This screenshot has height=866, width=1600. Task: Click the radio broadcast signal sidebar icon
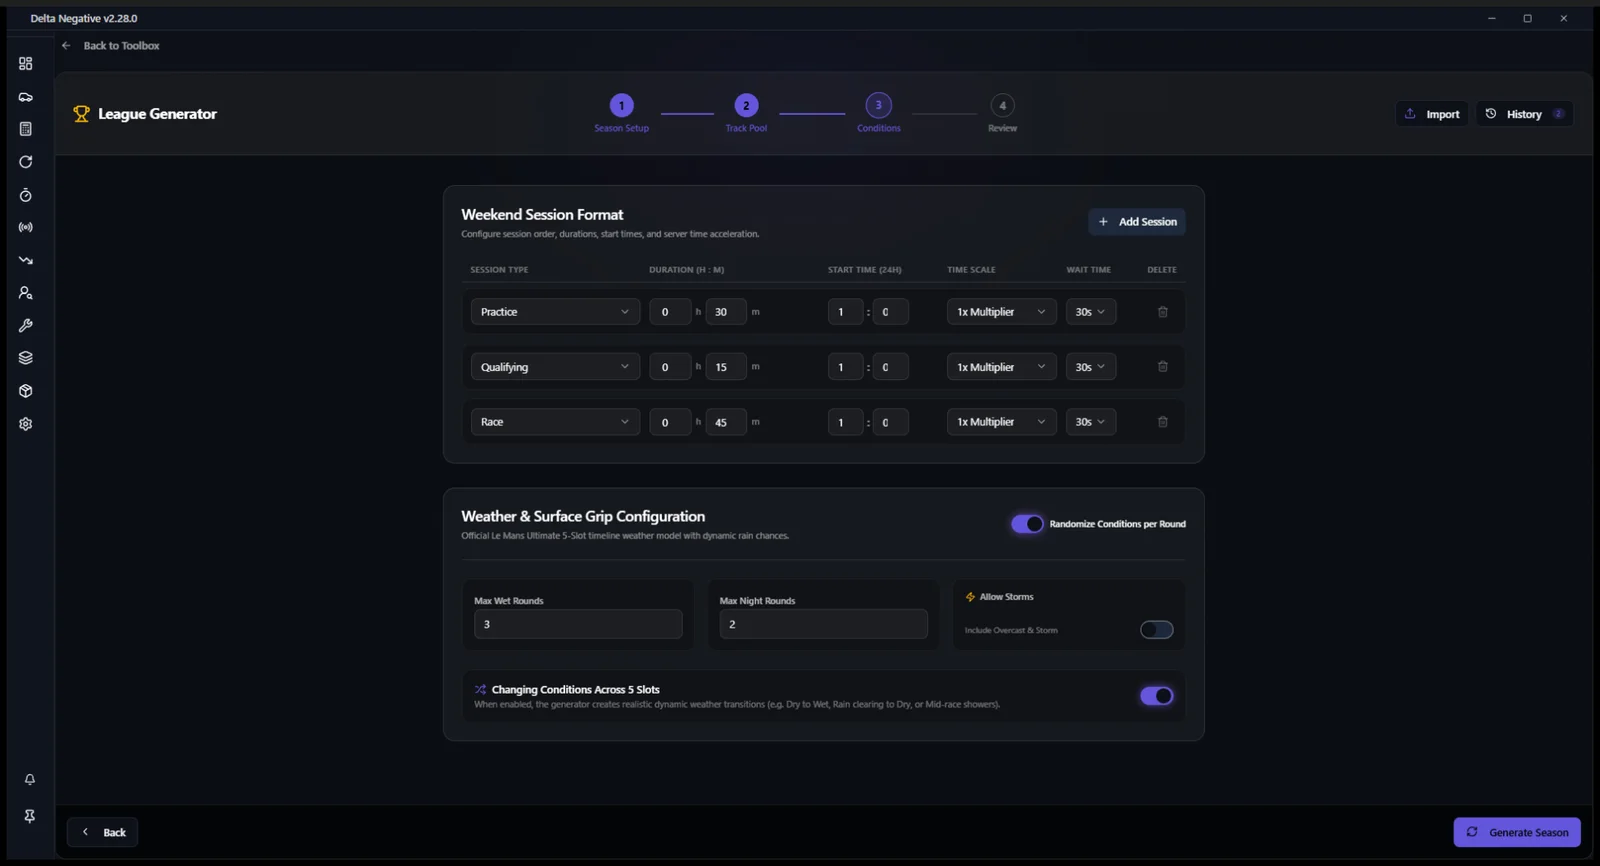(x=26, y=228)
